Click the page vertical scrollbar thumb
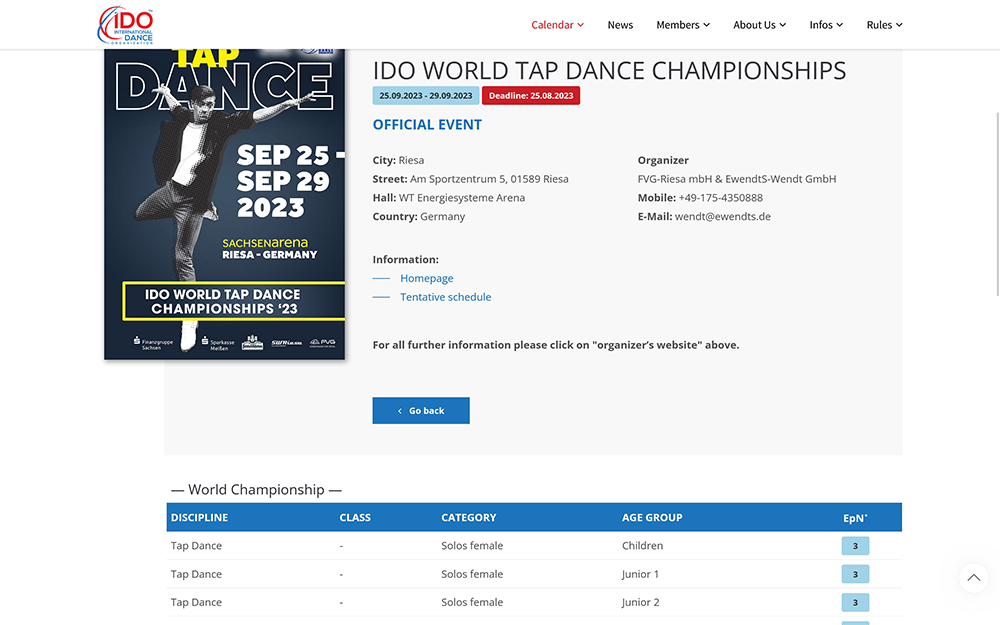This screenshot has height=625, width=1000. [997, 204]
